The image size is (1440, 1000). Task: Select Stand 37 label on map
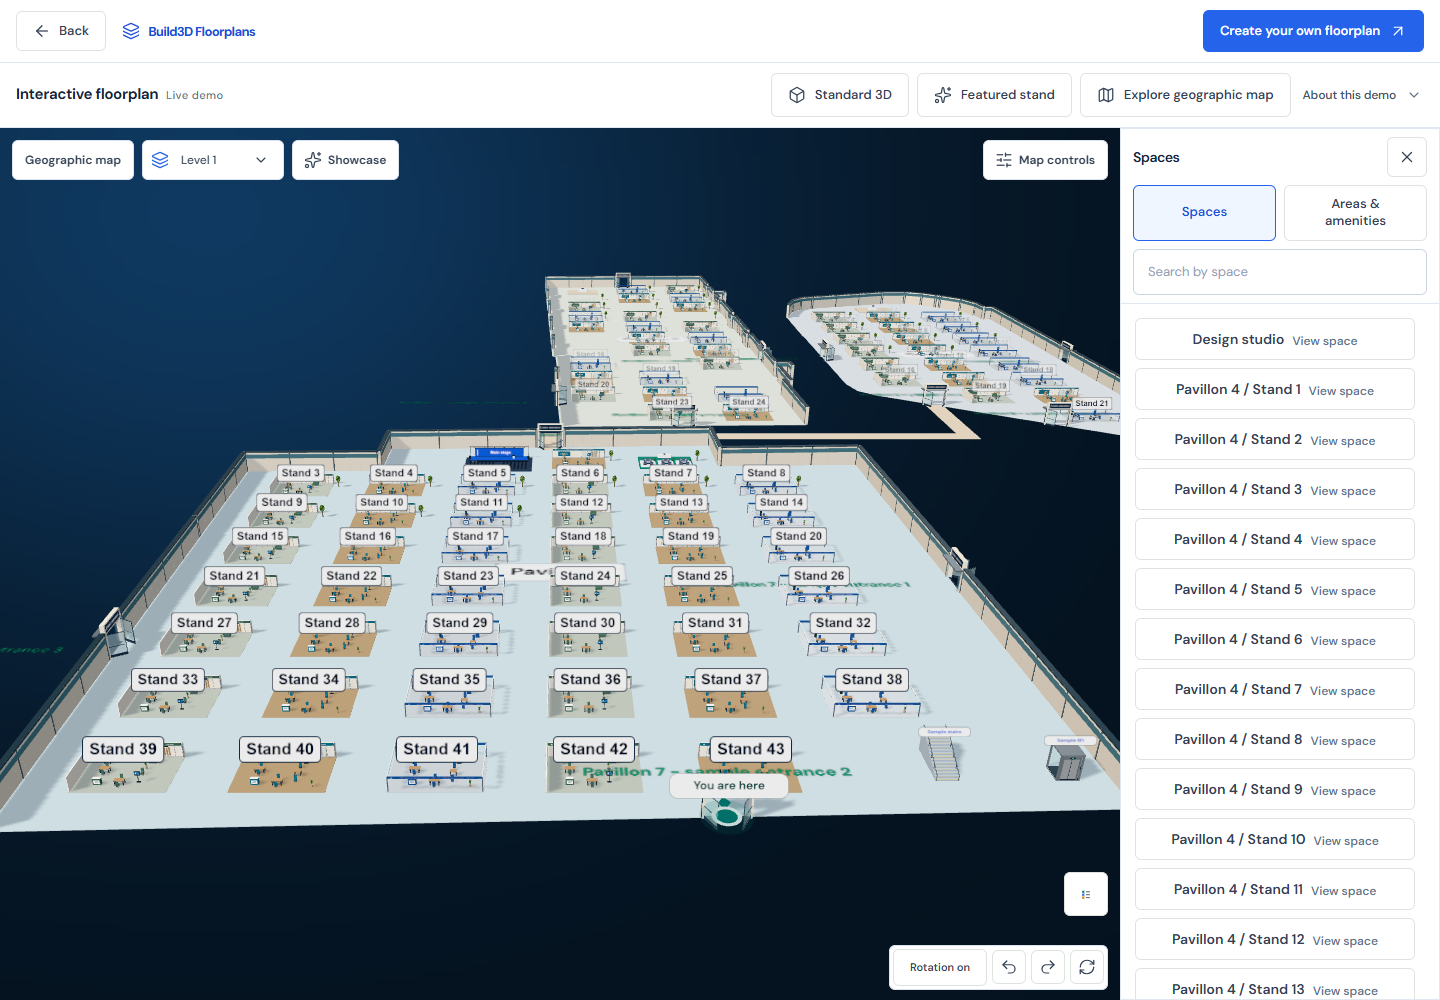[731, 680]
